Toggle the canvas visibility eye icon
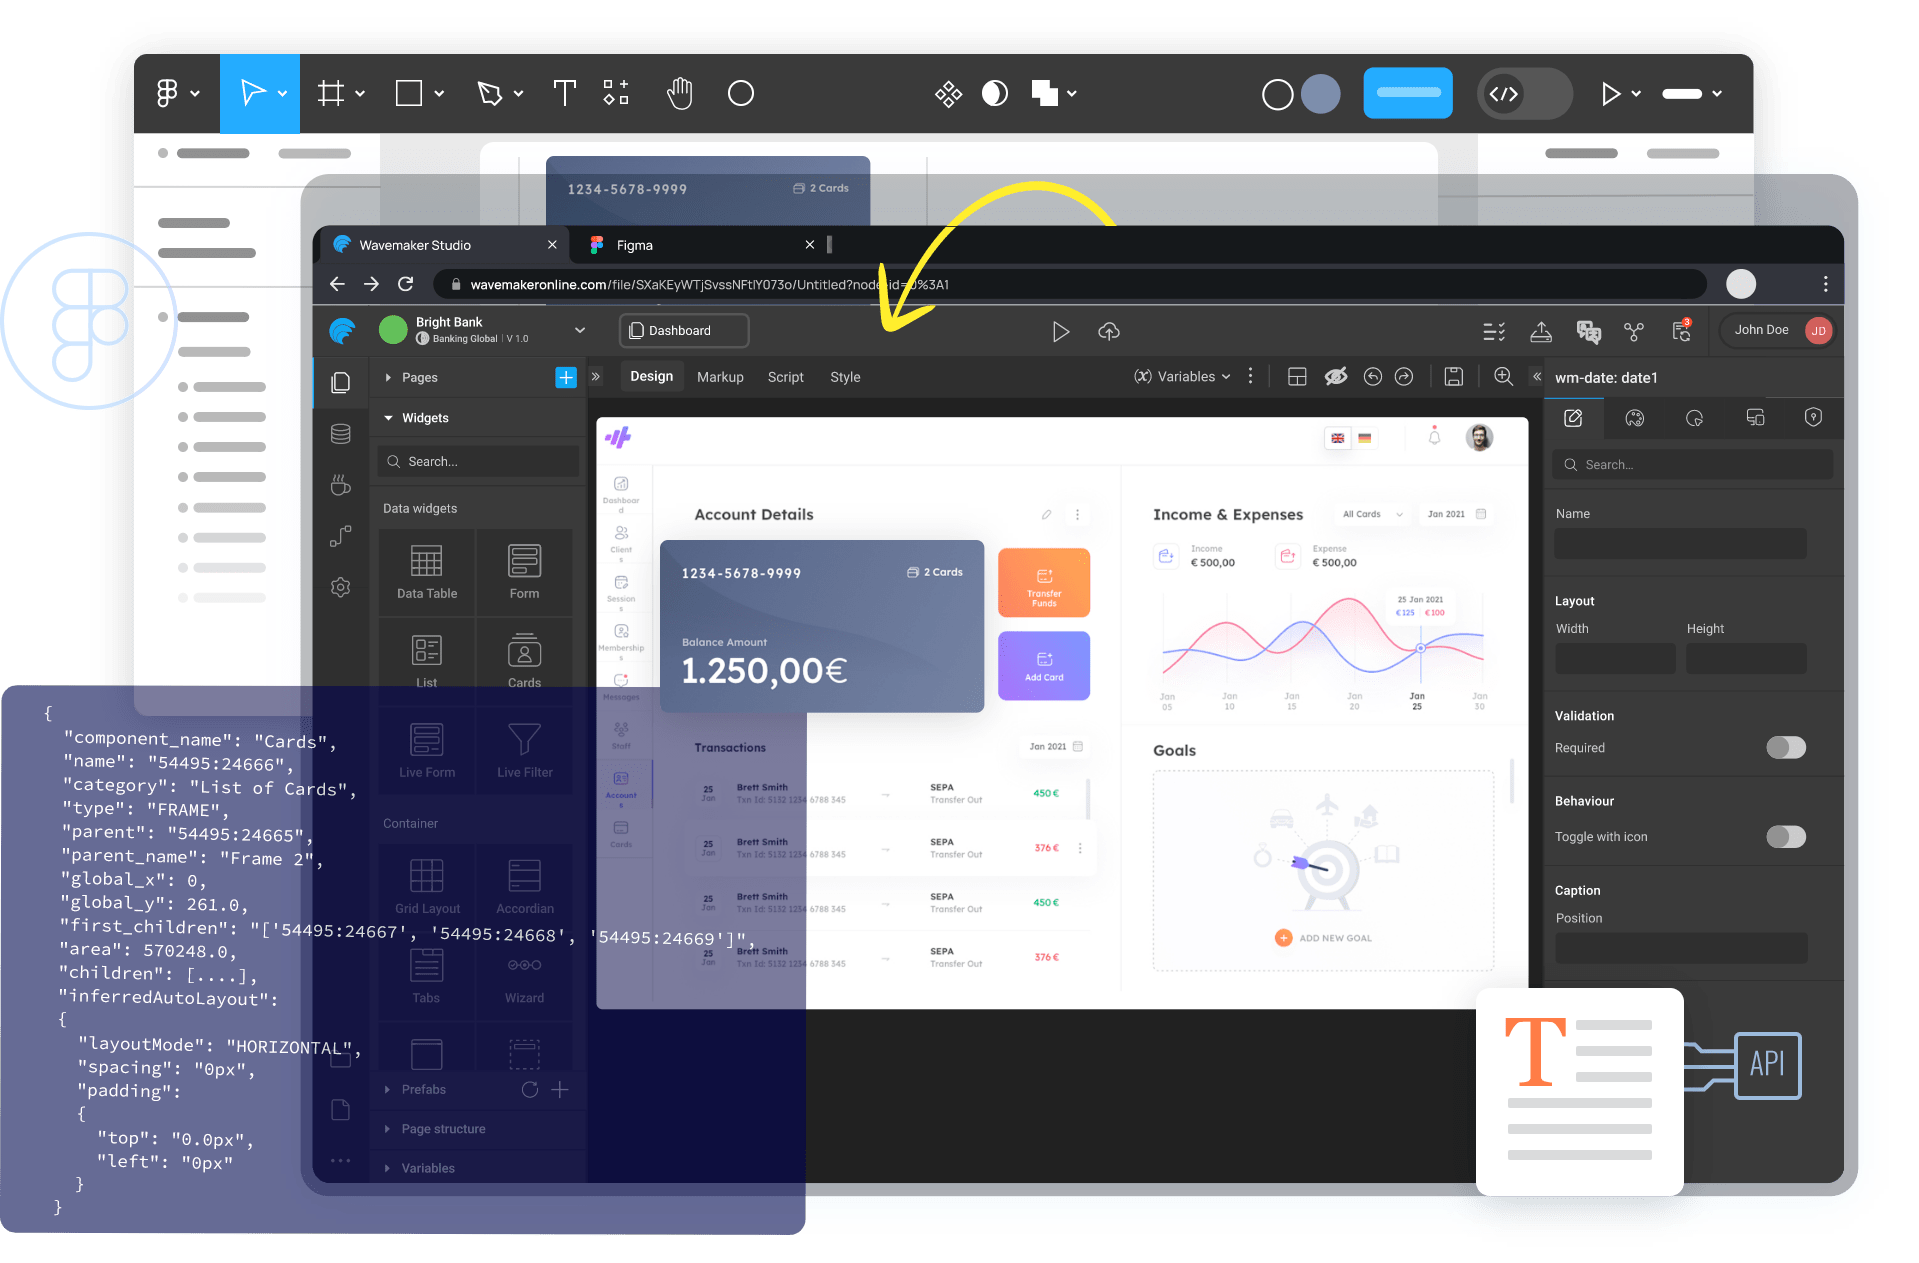Screen dimensions: 1919x1263 pos(1336,377)
